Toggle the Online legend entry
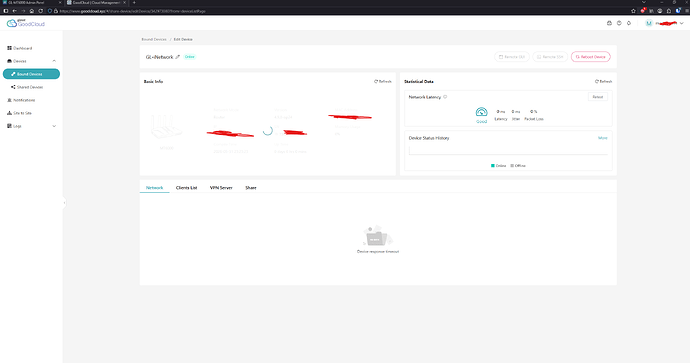Image resolution: width=690 pixels, height=363 pixels. pos(498,166)
